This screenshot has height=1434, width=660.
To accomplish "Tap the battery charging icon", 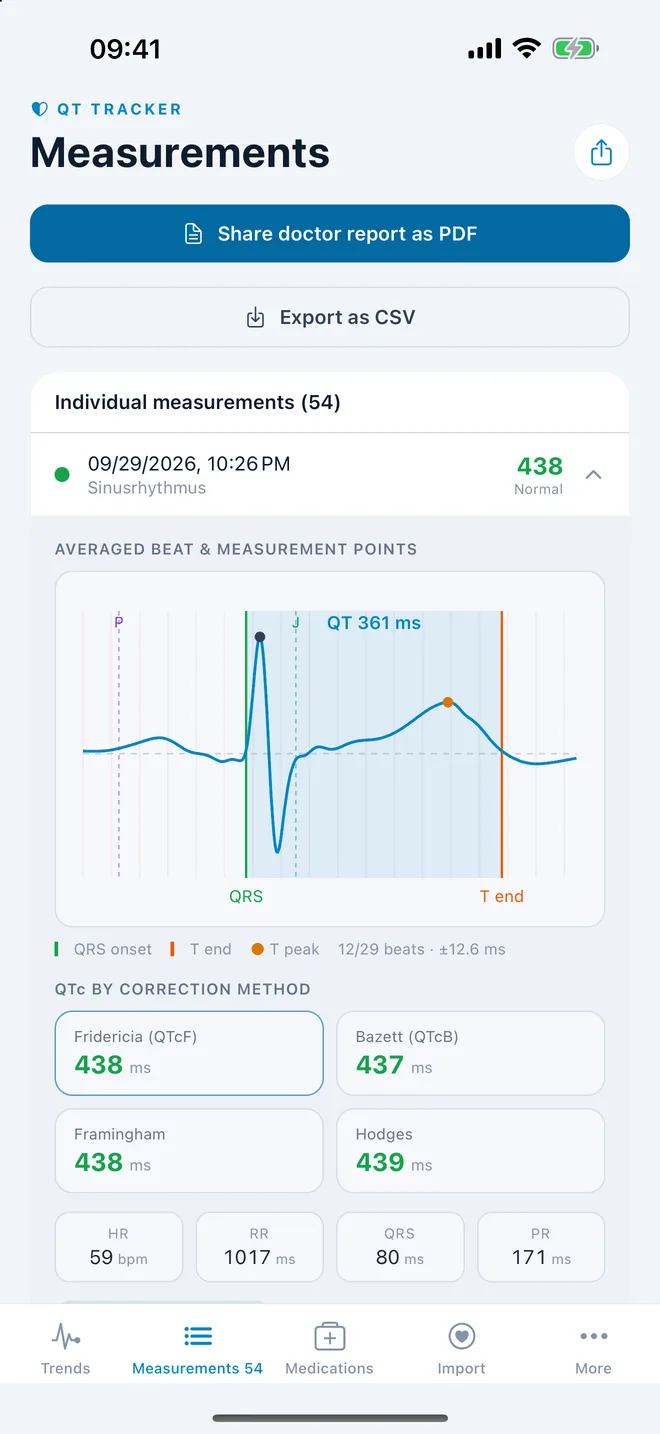I will tap(575, 48).
